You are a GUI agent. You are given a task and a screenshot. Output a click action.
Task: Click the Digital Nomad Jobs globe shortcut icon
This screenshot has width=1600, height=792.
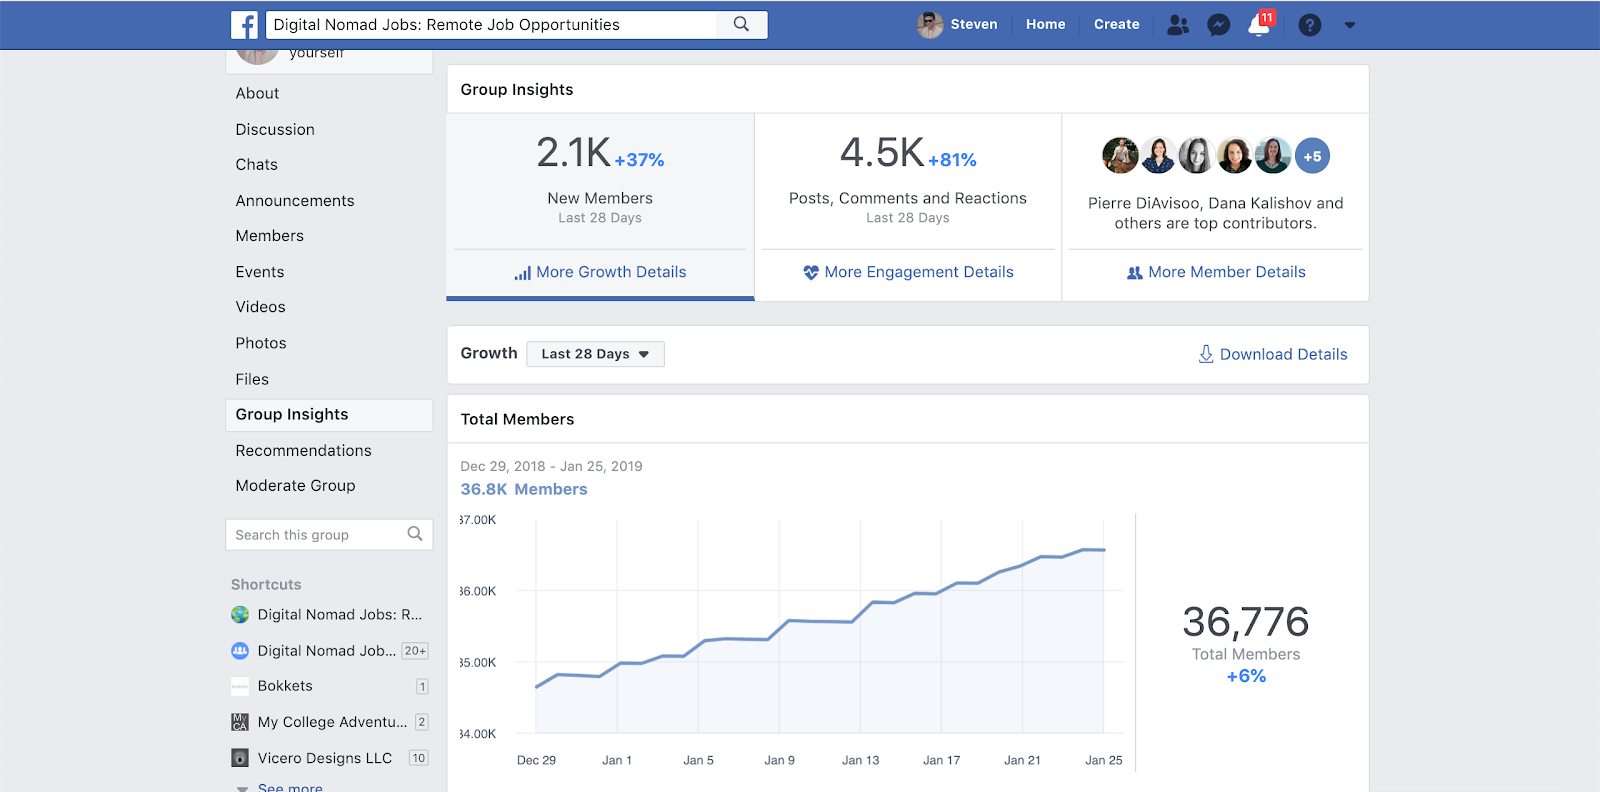[x=240, y=615]
